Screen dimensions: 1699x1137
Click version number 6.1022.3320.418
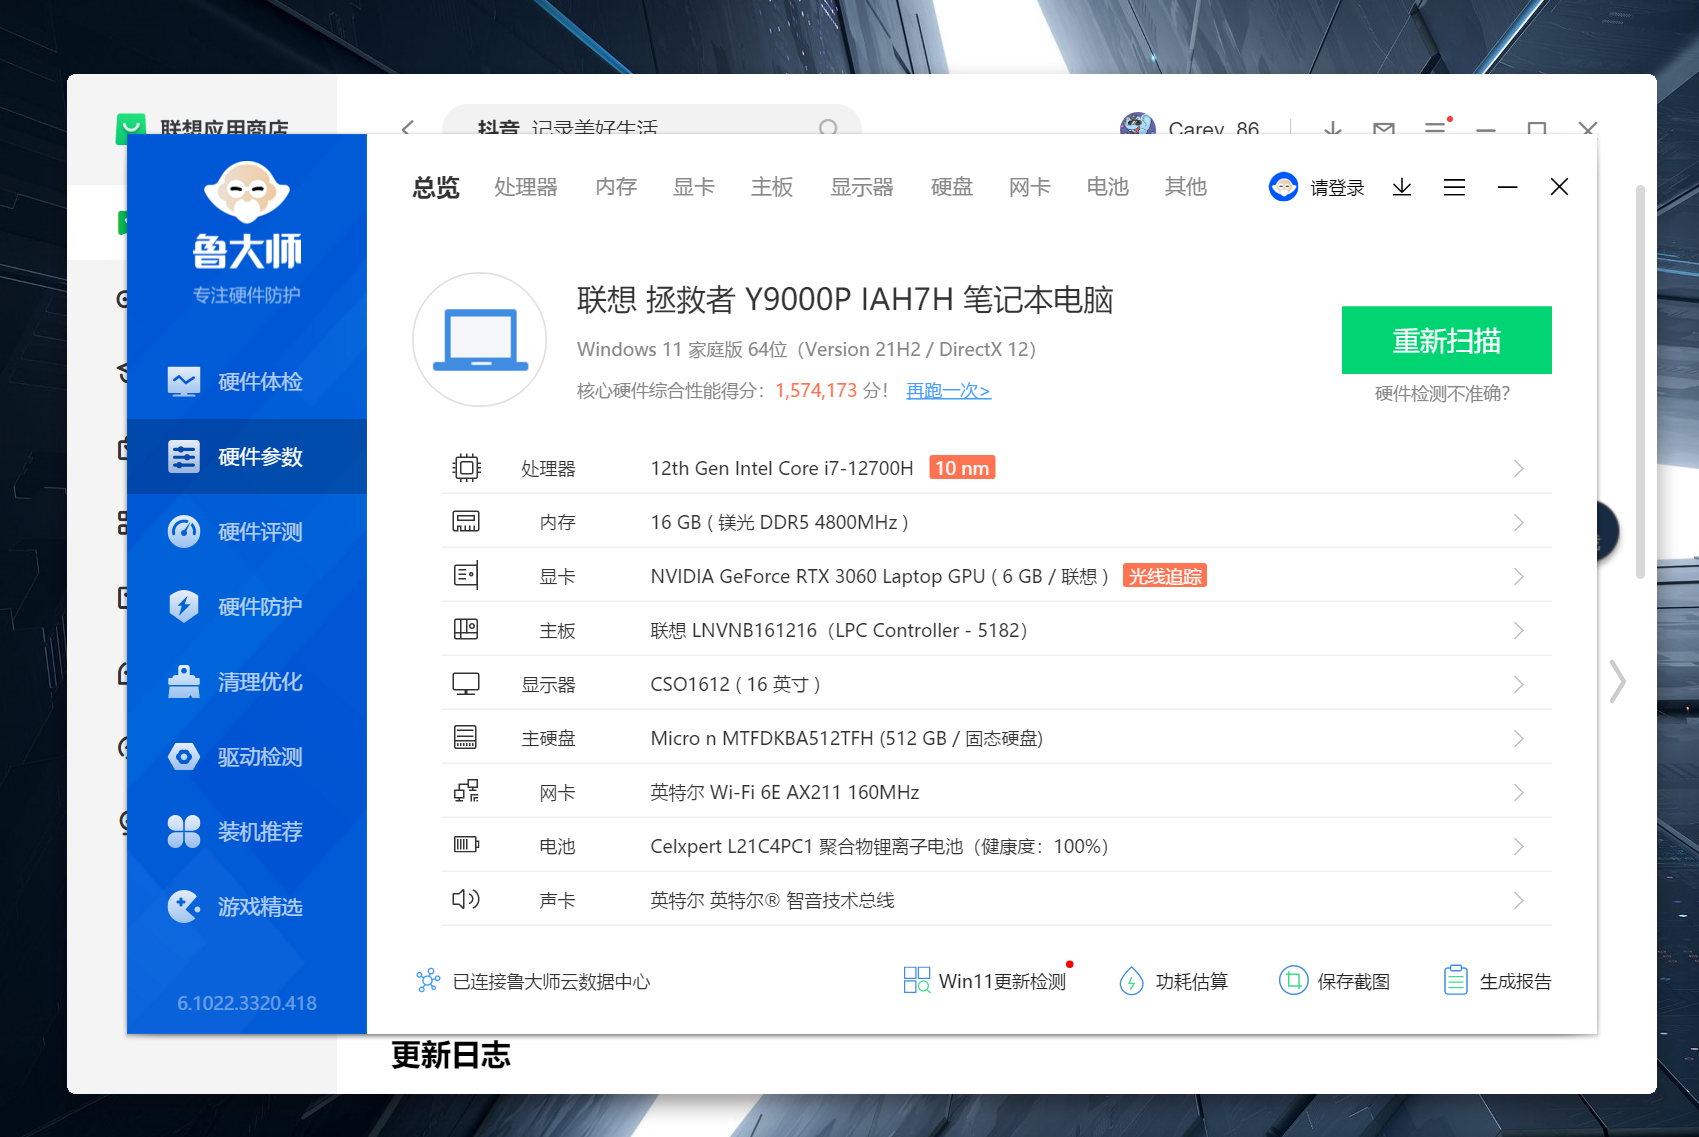(247, 1003)
